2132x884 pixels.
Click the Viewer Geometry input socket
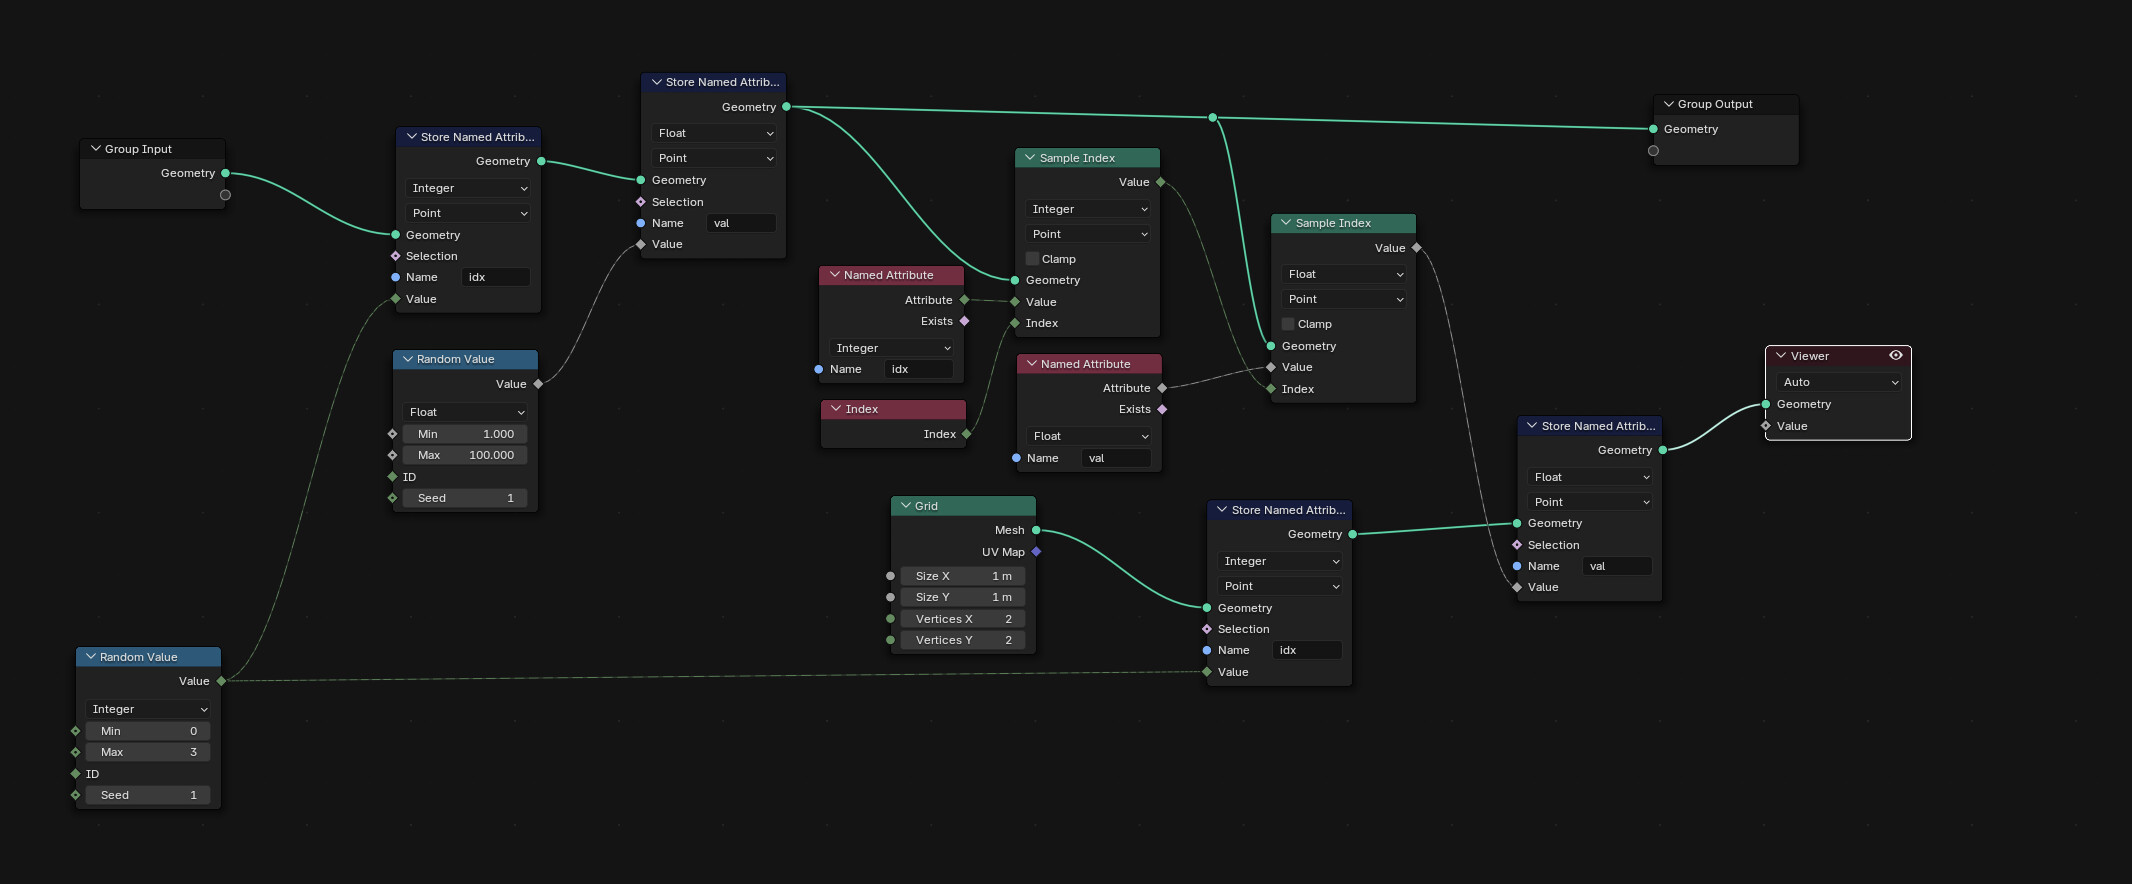coord(1766,404)
